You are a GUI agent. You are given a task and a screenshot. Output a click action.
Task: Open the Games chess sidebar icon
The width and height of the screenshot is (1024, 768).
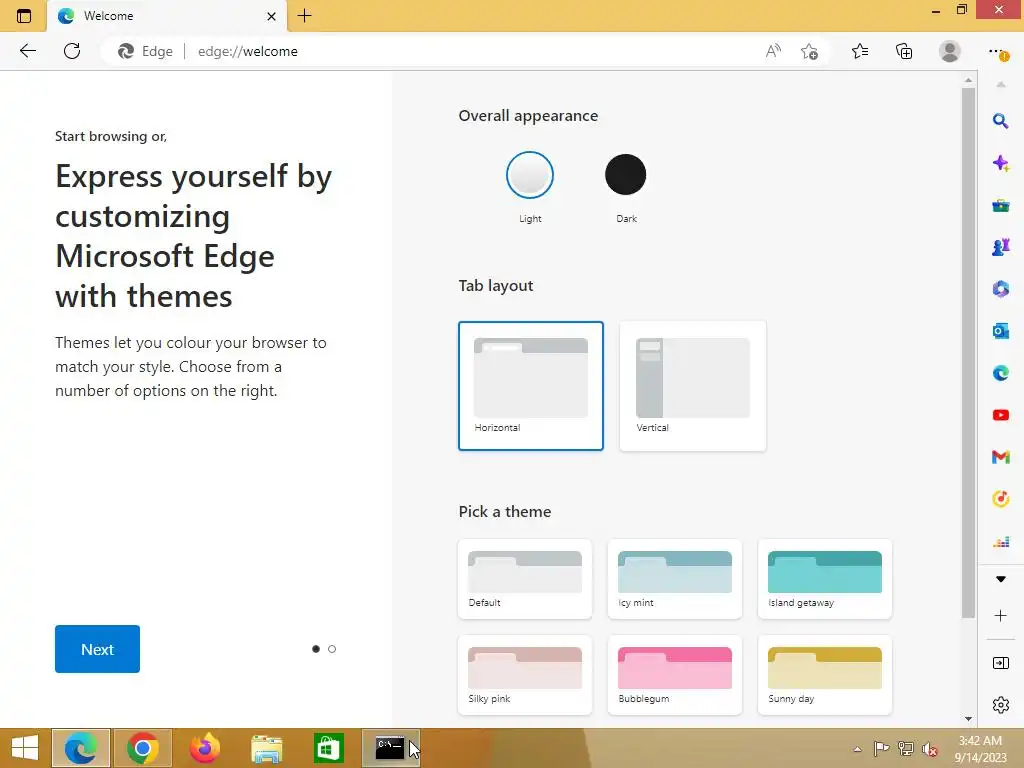pos(1000,247)
